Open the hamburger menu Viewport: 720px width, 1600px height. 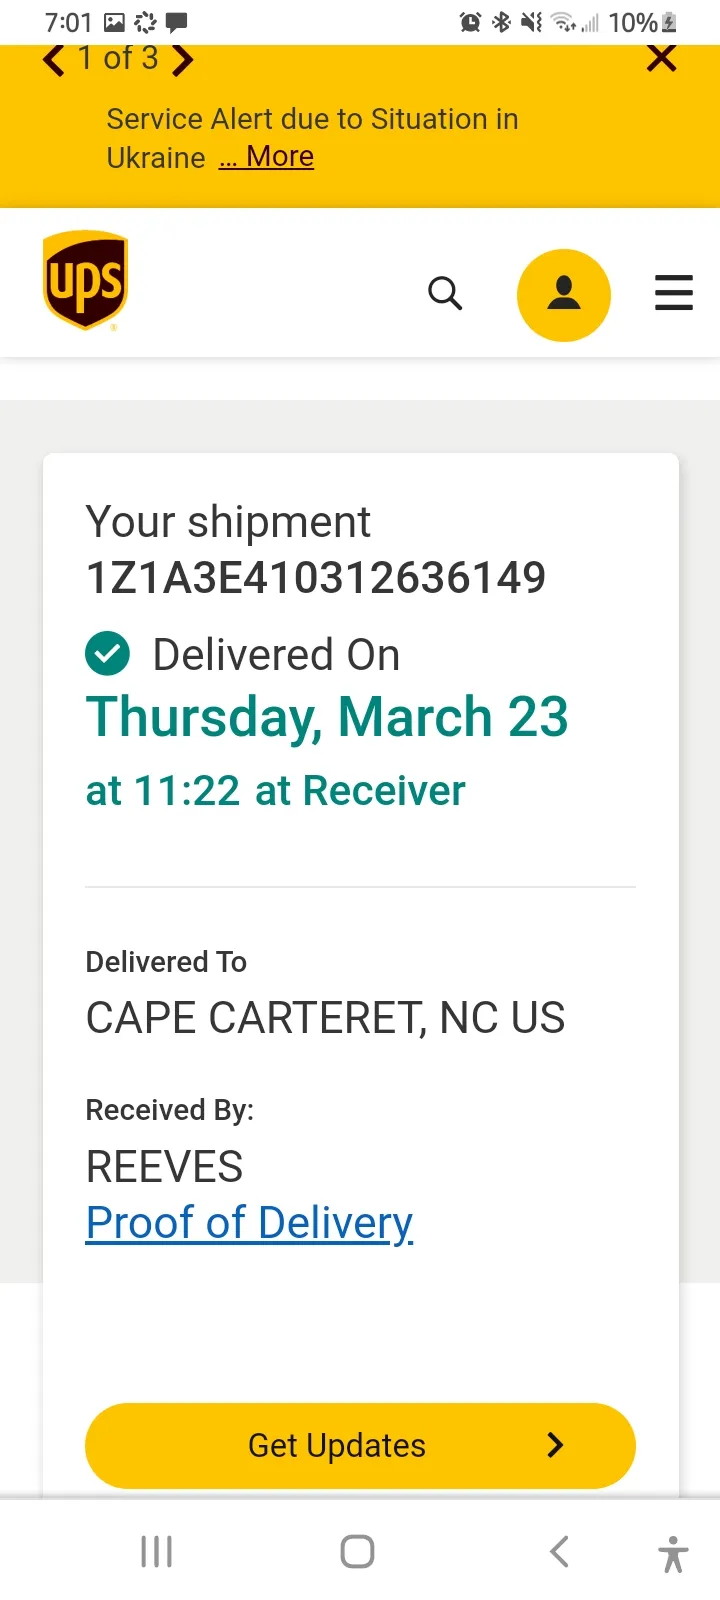pos(674,293)
